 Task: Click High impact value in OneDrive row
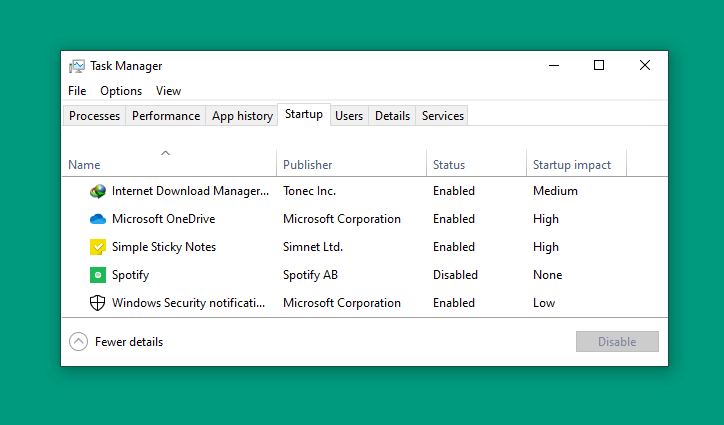[x=546, y=219]
